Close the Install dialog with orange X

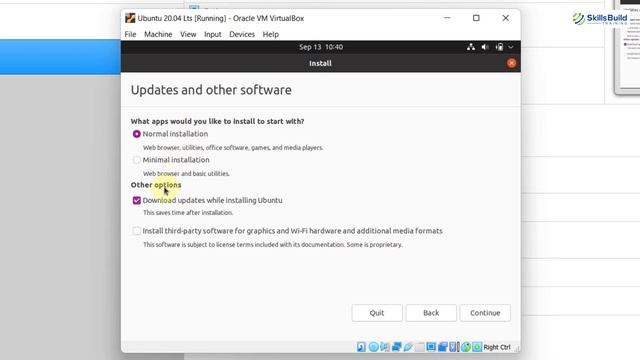(x=511, y=63)
